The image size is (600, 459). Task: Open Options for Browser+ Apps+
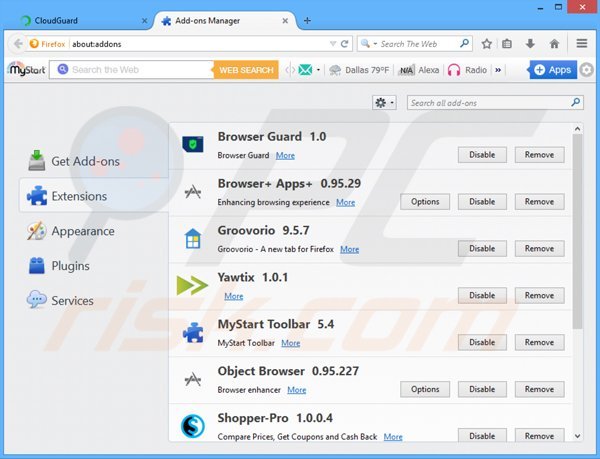point(425,202)
